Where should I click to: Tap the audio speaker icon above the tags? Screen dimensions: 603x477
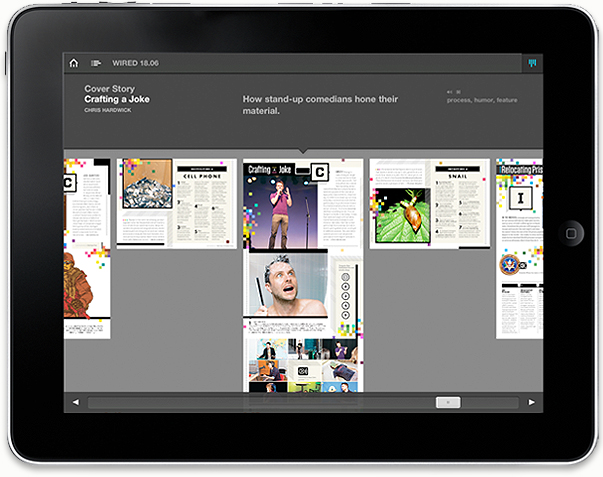[x=449, y=92]
